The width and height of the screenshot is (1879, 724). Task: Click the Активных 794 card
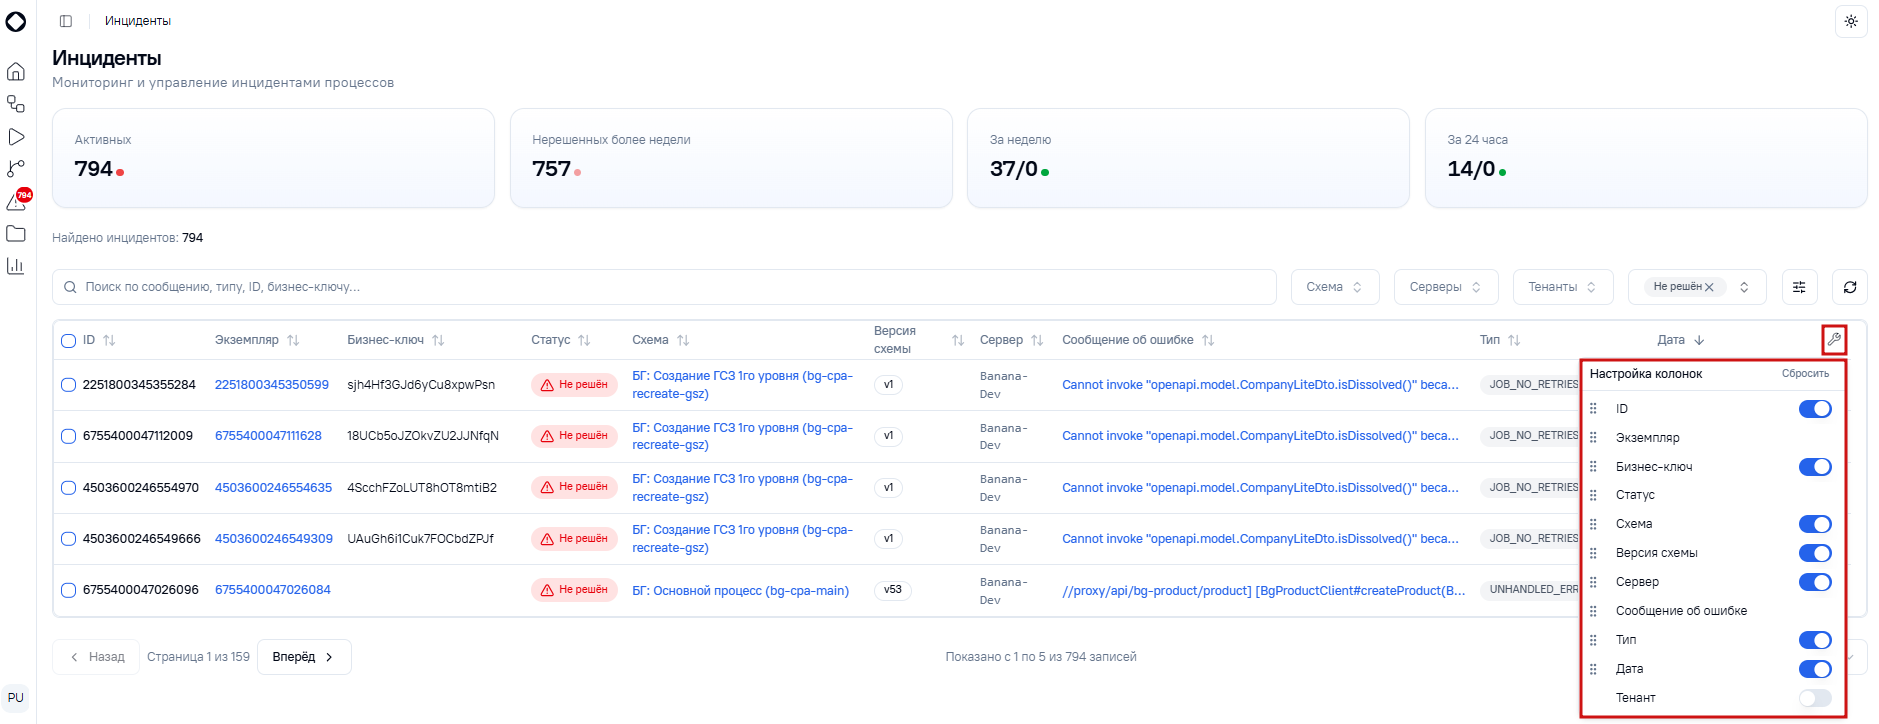click(273, 158)
